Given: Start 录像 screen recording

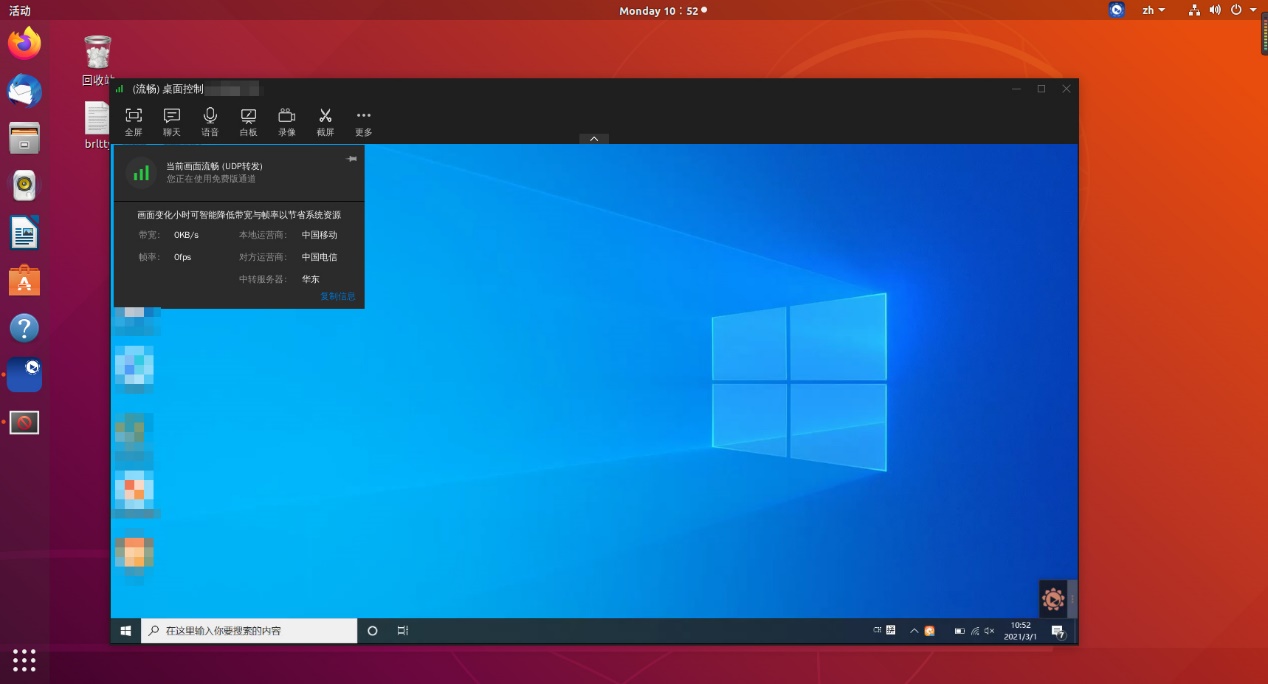Looking at the screenshot, I should tap(287, 122).
